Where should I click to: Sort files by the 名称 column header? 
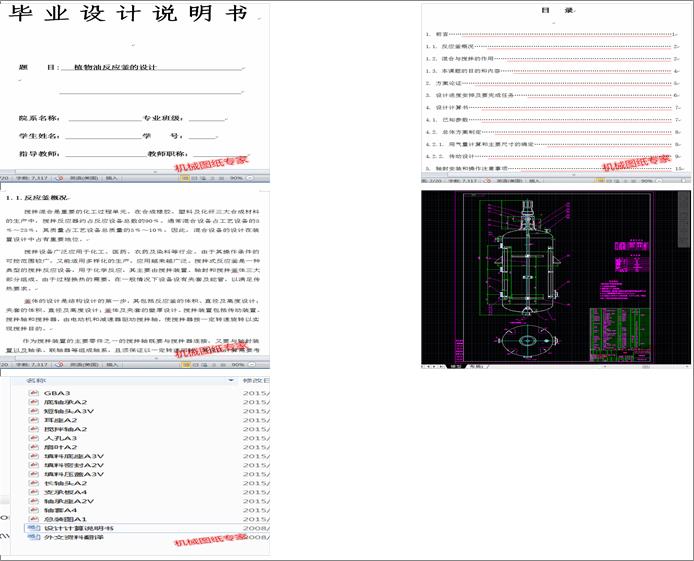tap(36, 380)
